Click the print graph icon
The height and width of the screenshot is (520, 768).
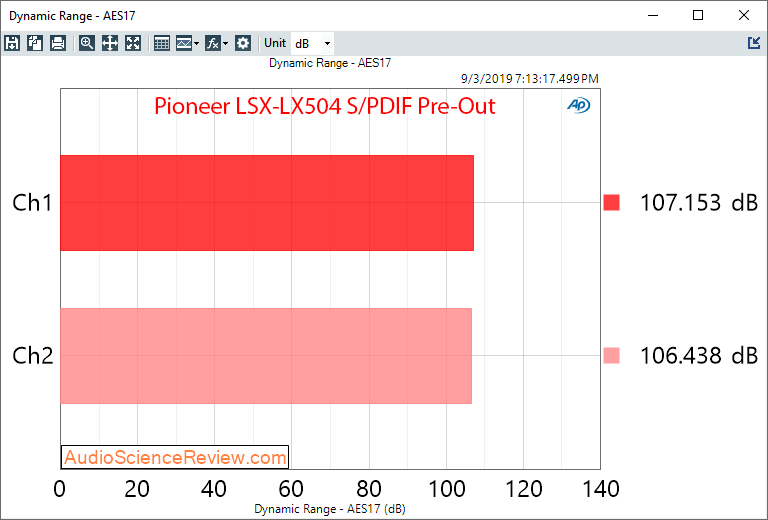[x=58, y=43]
